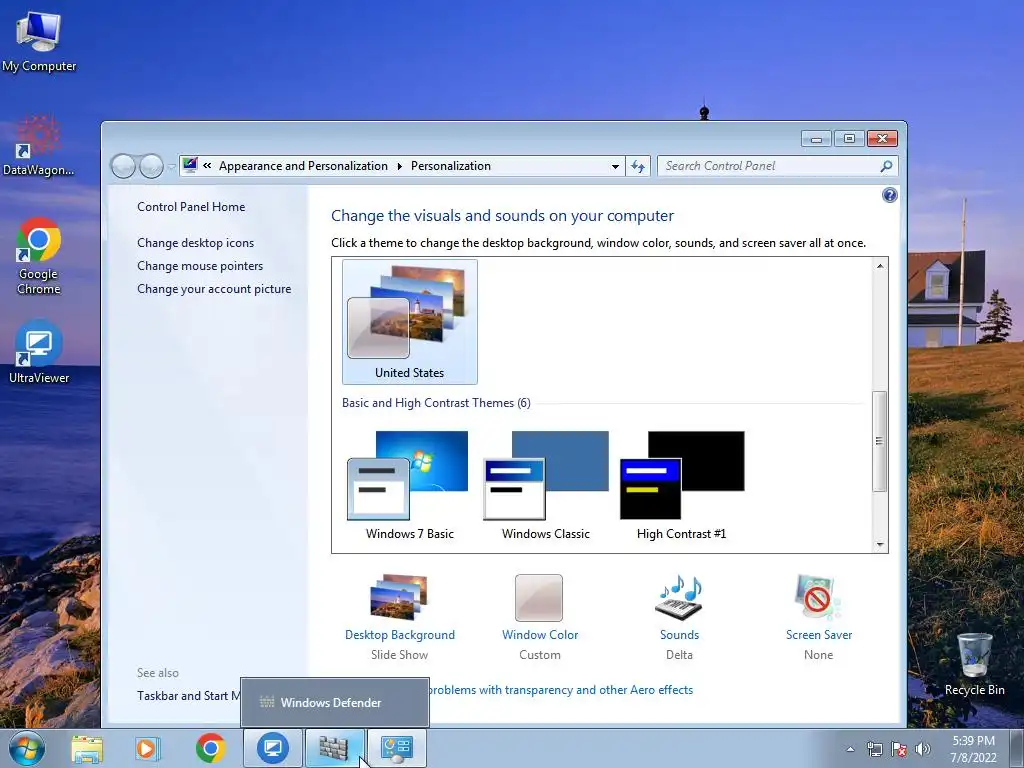Click the Windows Defender taskbar button

[x=334, y=748]
